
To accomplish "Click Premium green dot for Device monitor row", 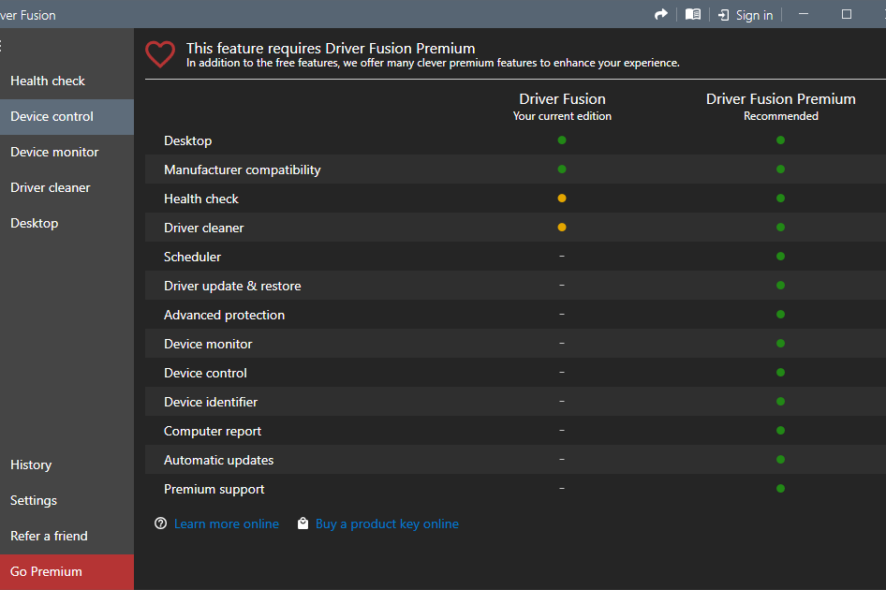I will pos(780,344).
